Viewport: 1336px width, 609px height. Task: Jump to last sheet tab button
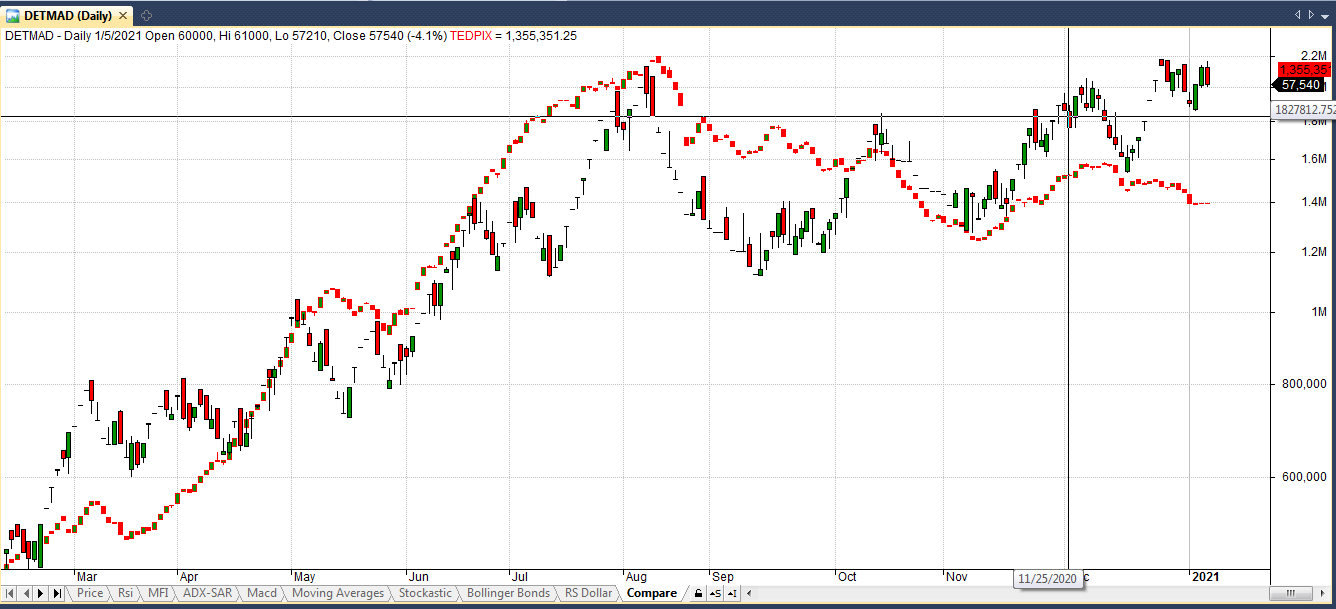tap(58, 594)
